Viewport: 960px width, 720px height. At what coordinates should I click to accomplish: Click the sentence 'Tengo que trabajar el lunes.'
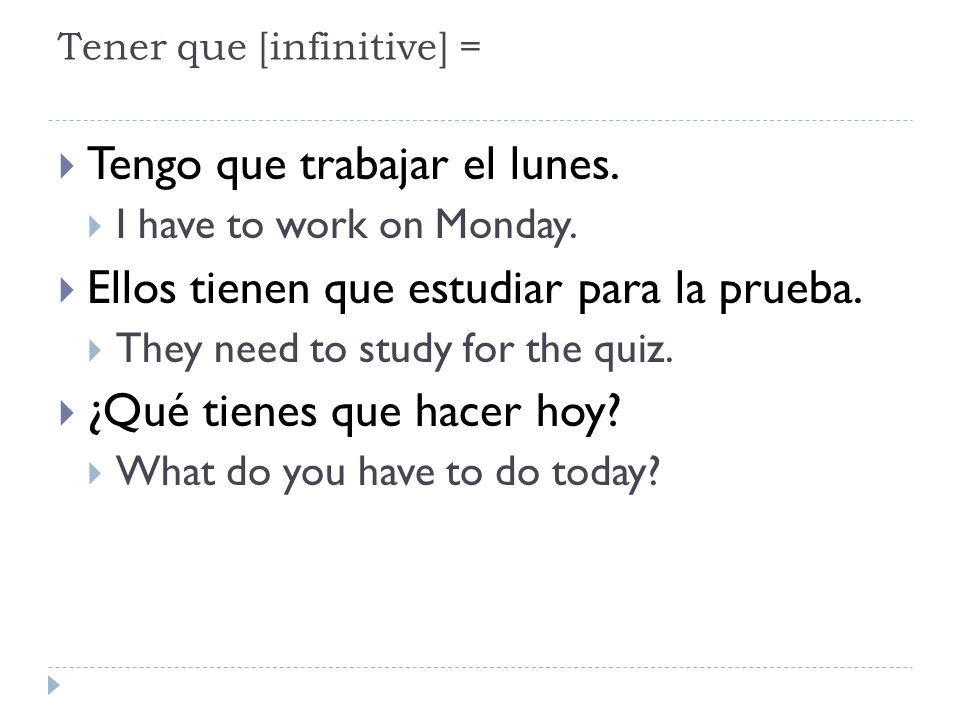pyautogui.click(x=353, y=165)
